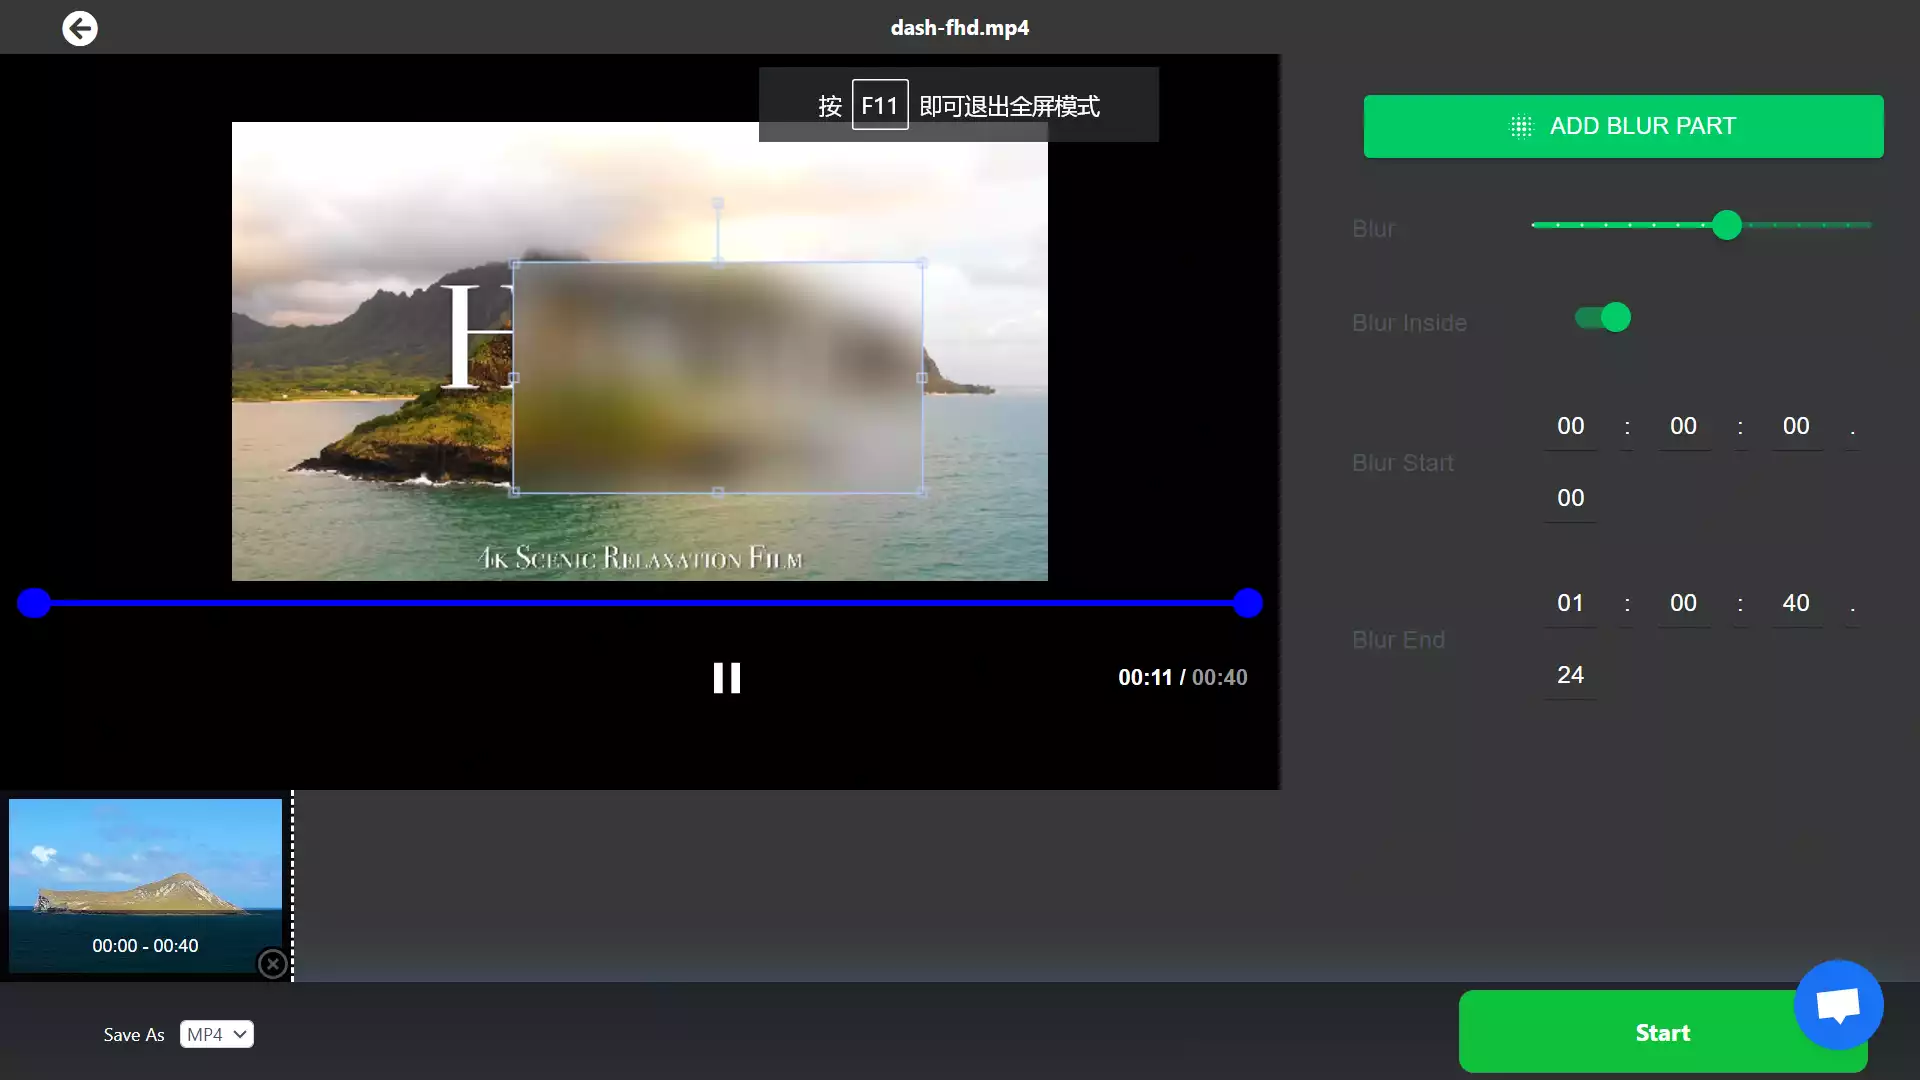Change Save As format to another option
Image resolution: width=1920 pixels, height=1080 pixels.
(x=216, y=1034)
